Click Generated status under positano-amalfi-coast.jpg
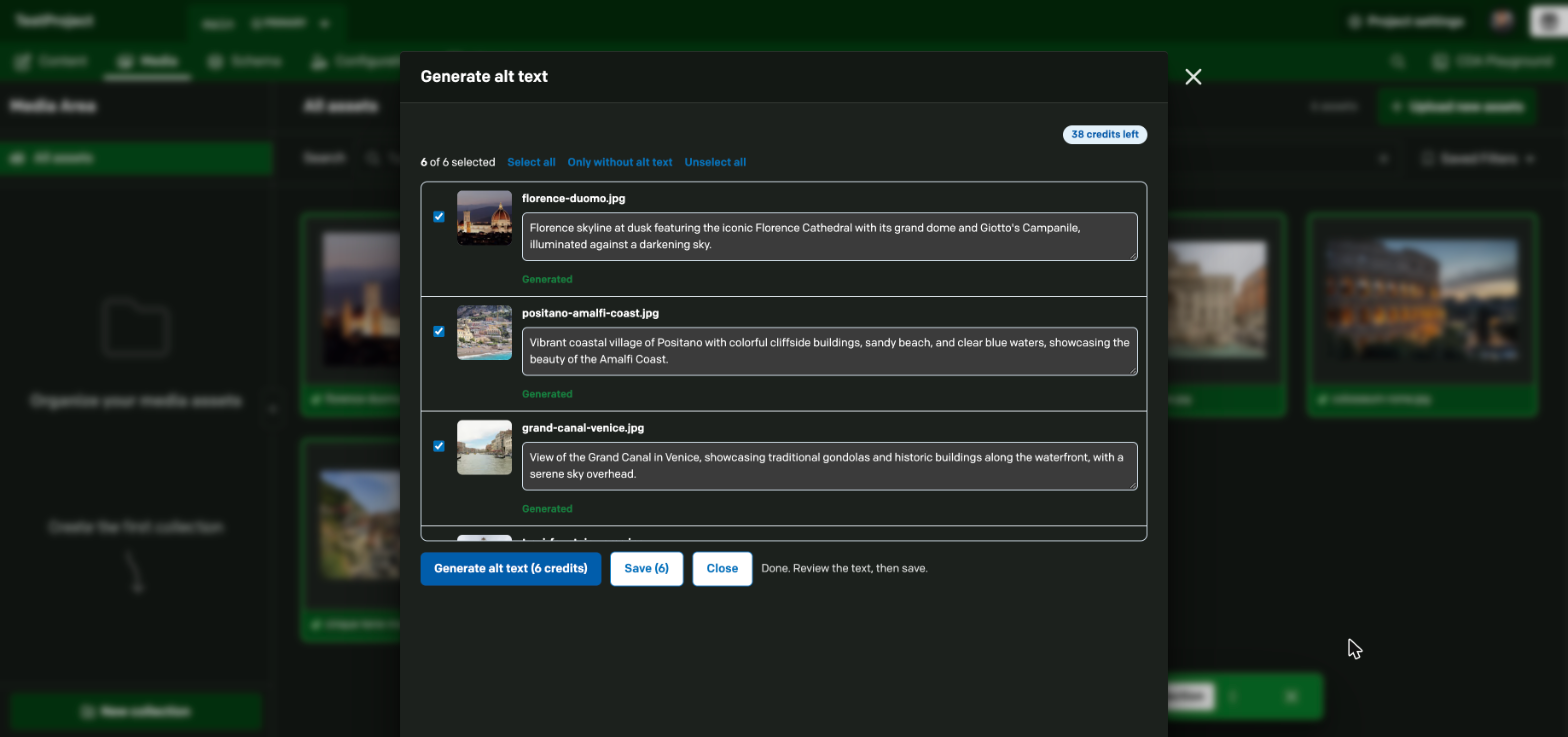The image size is (1568, 737). (x=547, y=394)
